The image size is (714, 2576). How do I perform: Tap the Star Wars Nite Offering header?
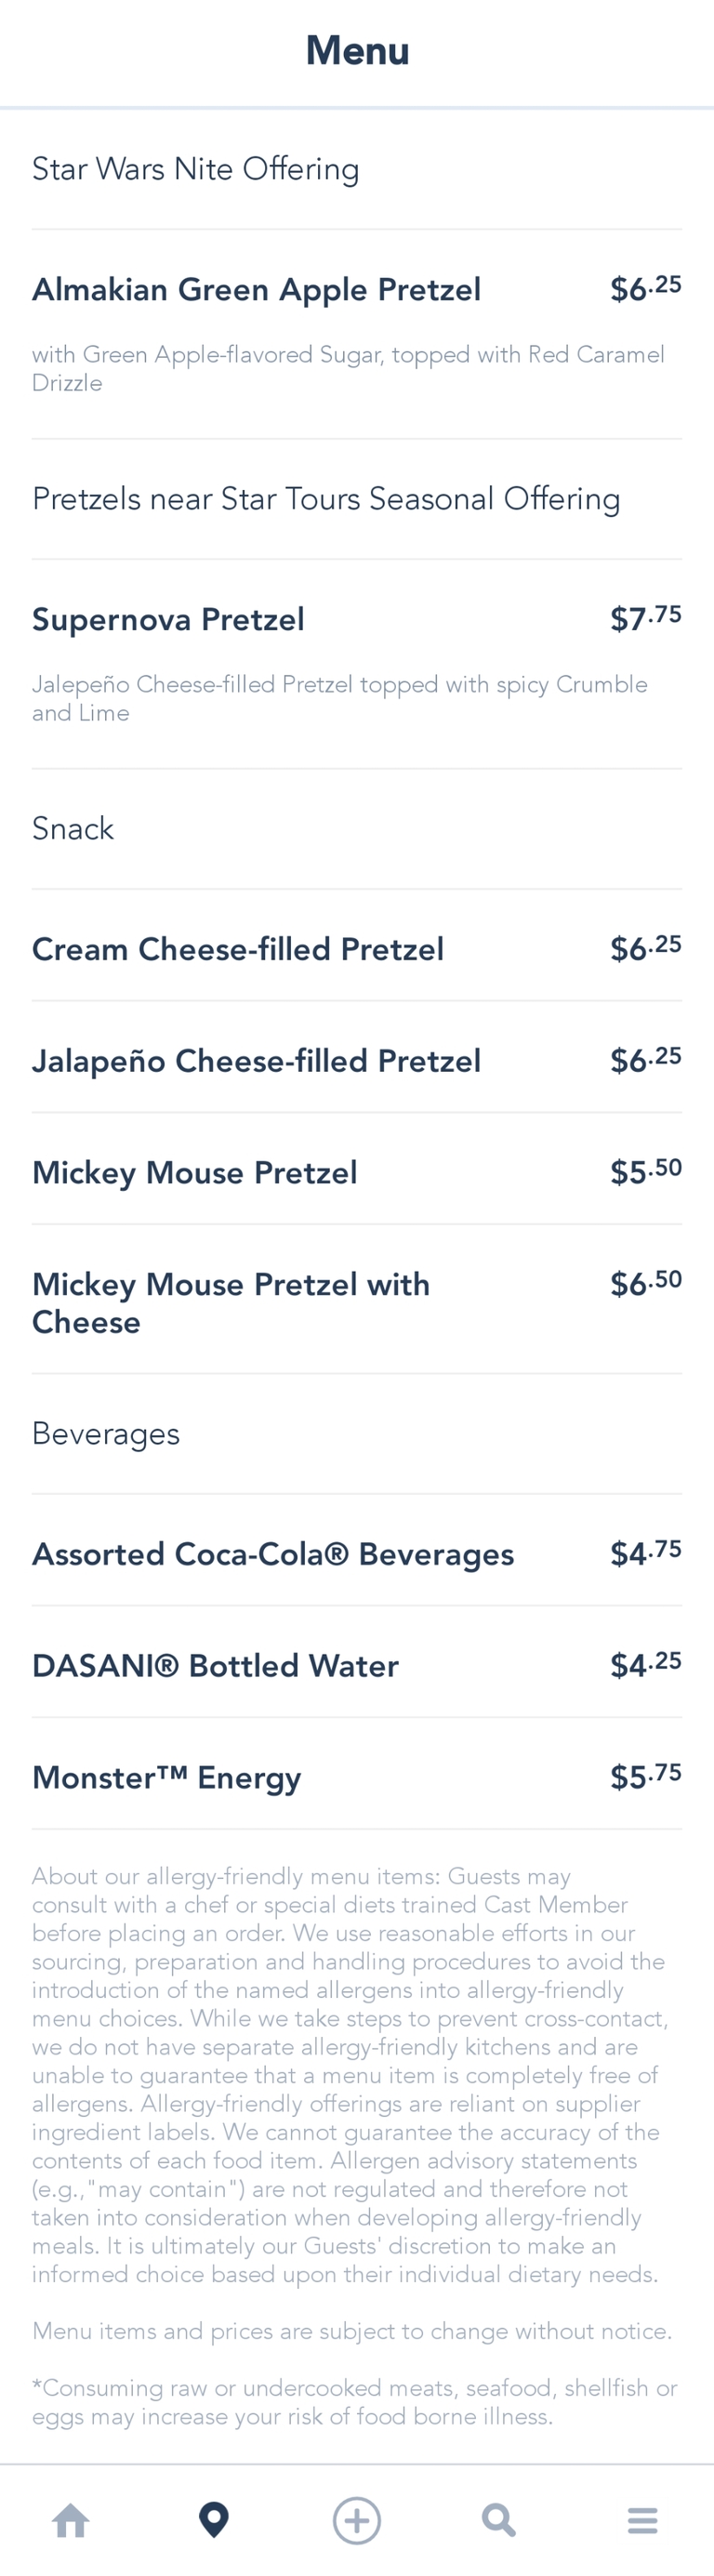195,169
